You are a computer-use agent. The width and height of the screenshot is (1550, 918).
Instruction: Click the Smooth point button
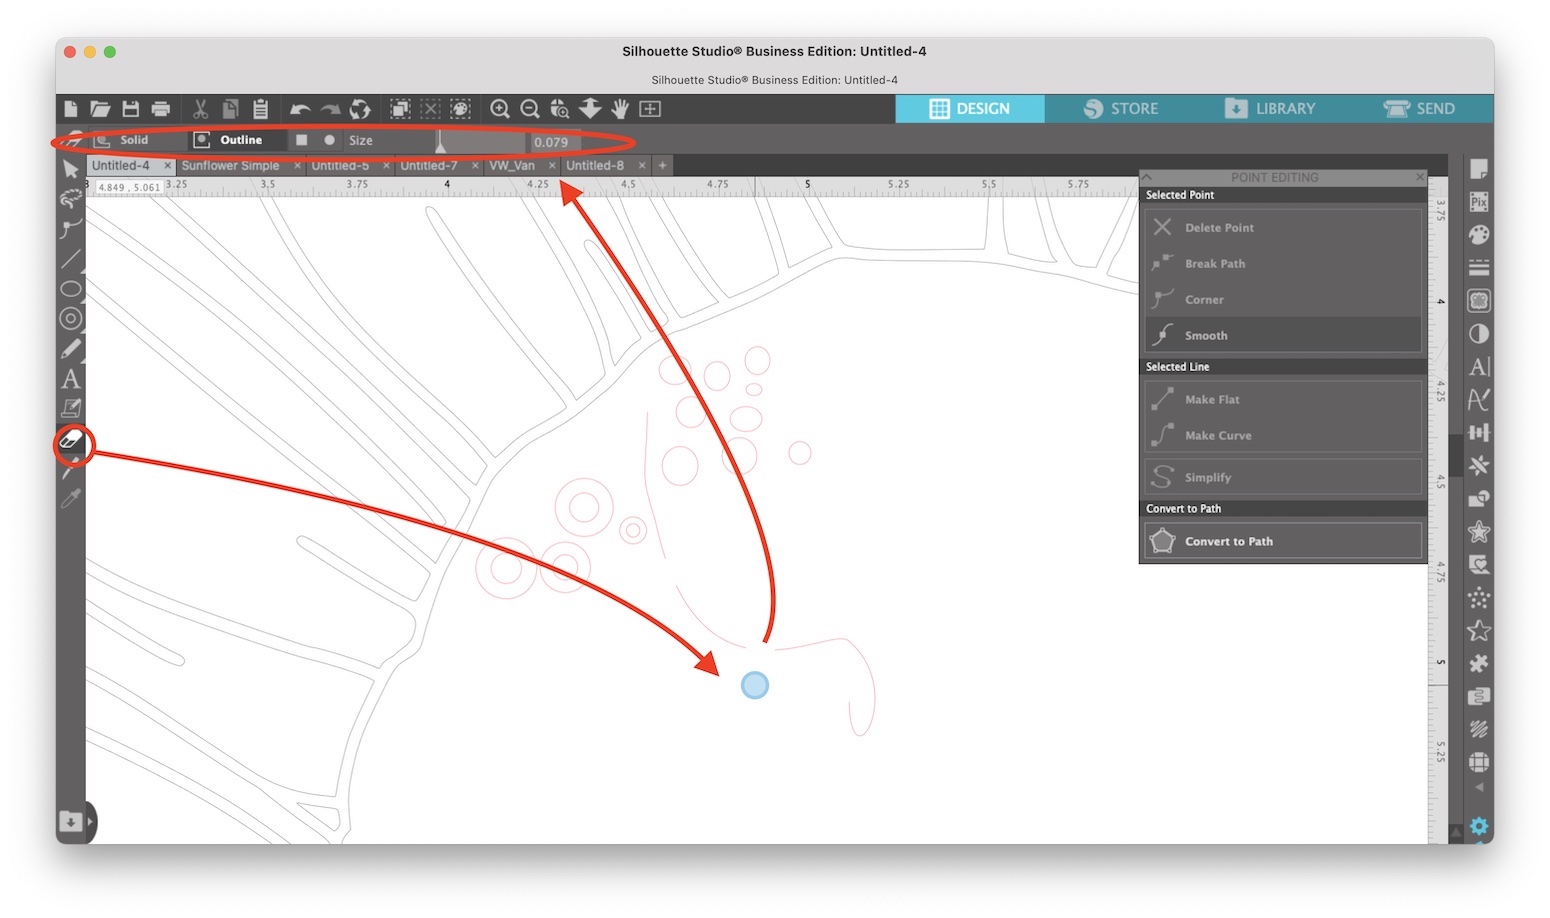1283,334
